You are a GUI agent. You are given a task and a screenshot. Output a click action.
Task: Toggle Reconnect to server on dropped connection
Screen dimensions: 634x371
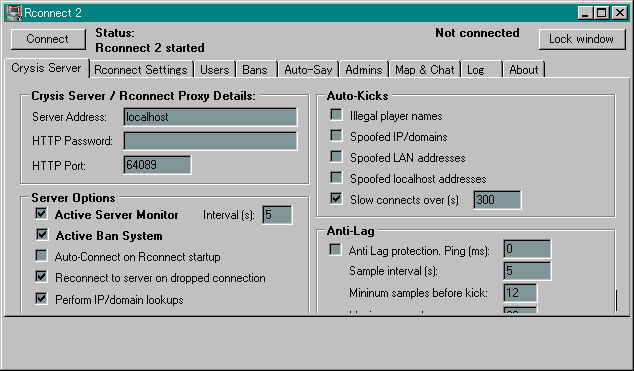(41, 276)
